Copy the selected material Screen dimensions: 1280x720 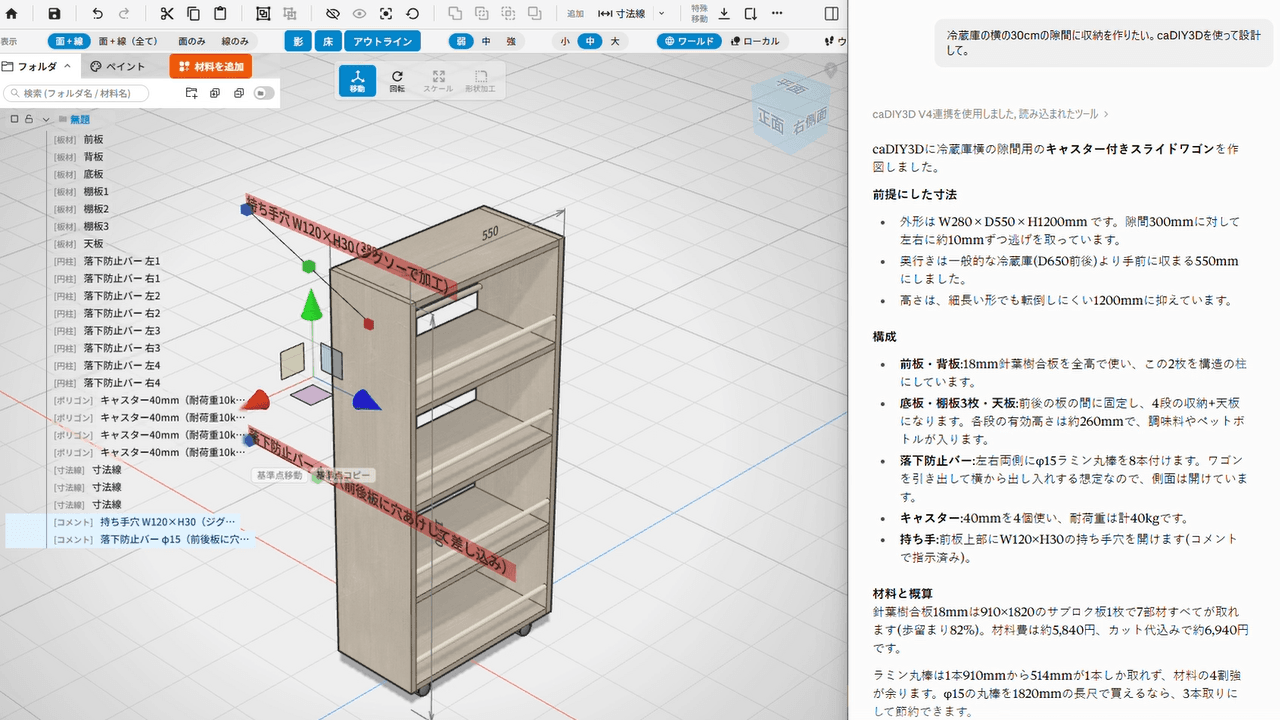point(193,14)
